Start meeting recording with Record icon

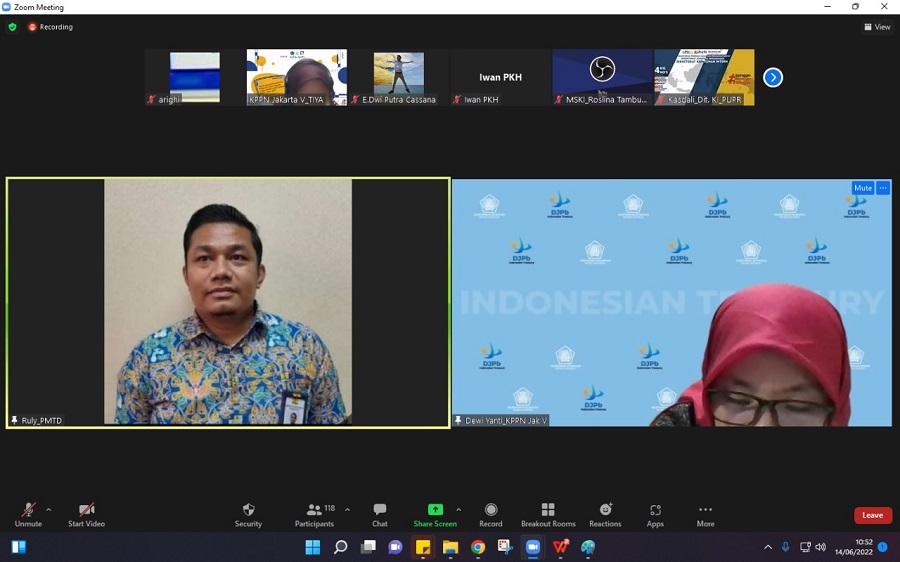(491, 510)
